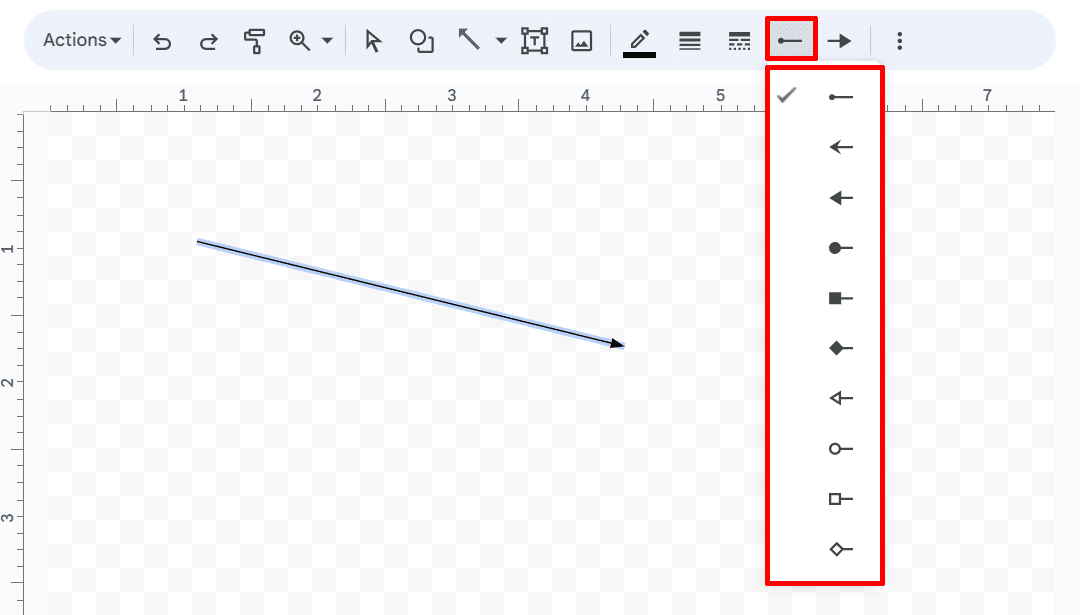The height and width of the screenshot is (615, 1080).
Task: Click the Undo button
Action: tap(161, 40)
